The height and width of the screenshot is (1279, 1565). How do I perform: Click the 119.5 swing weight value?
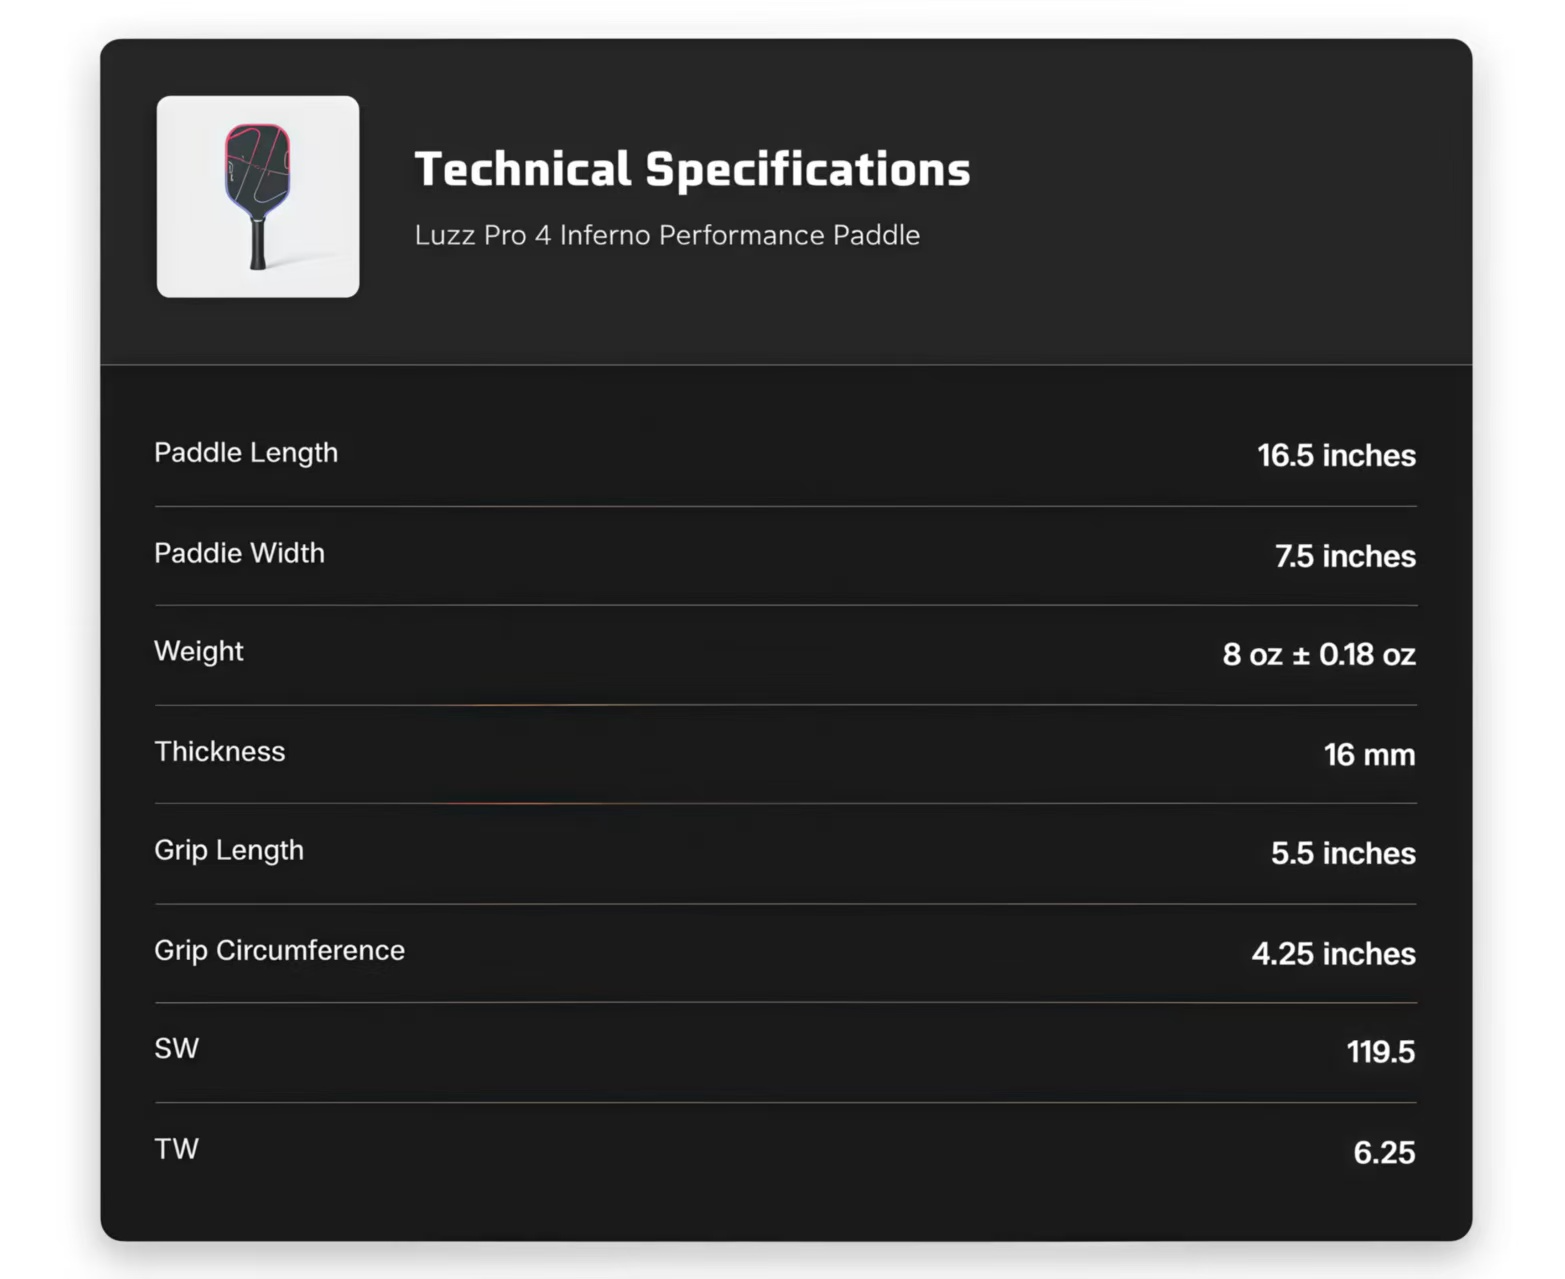1380,1052
